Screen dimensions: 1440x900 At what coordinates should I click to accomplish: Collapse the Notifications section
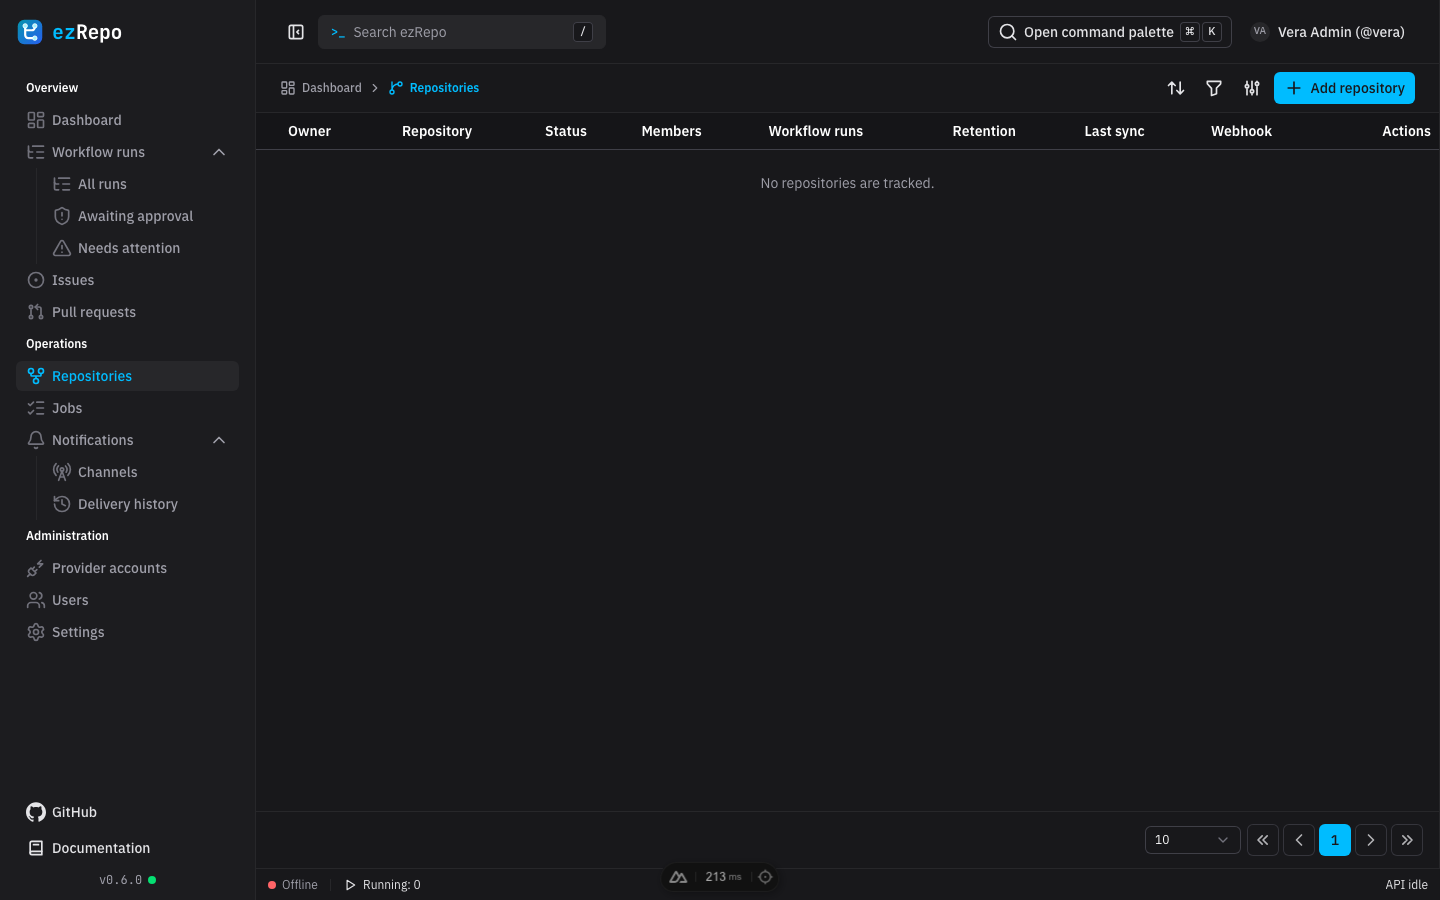[219, 440]
